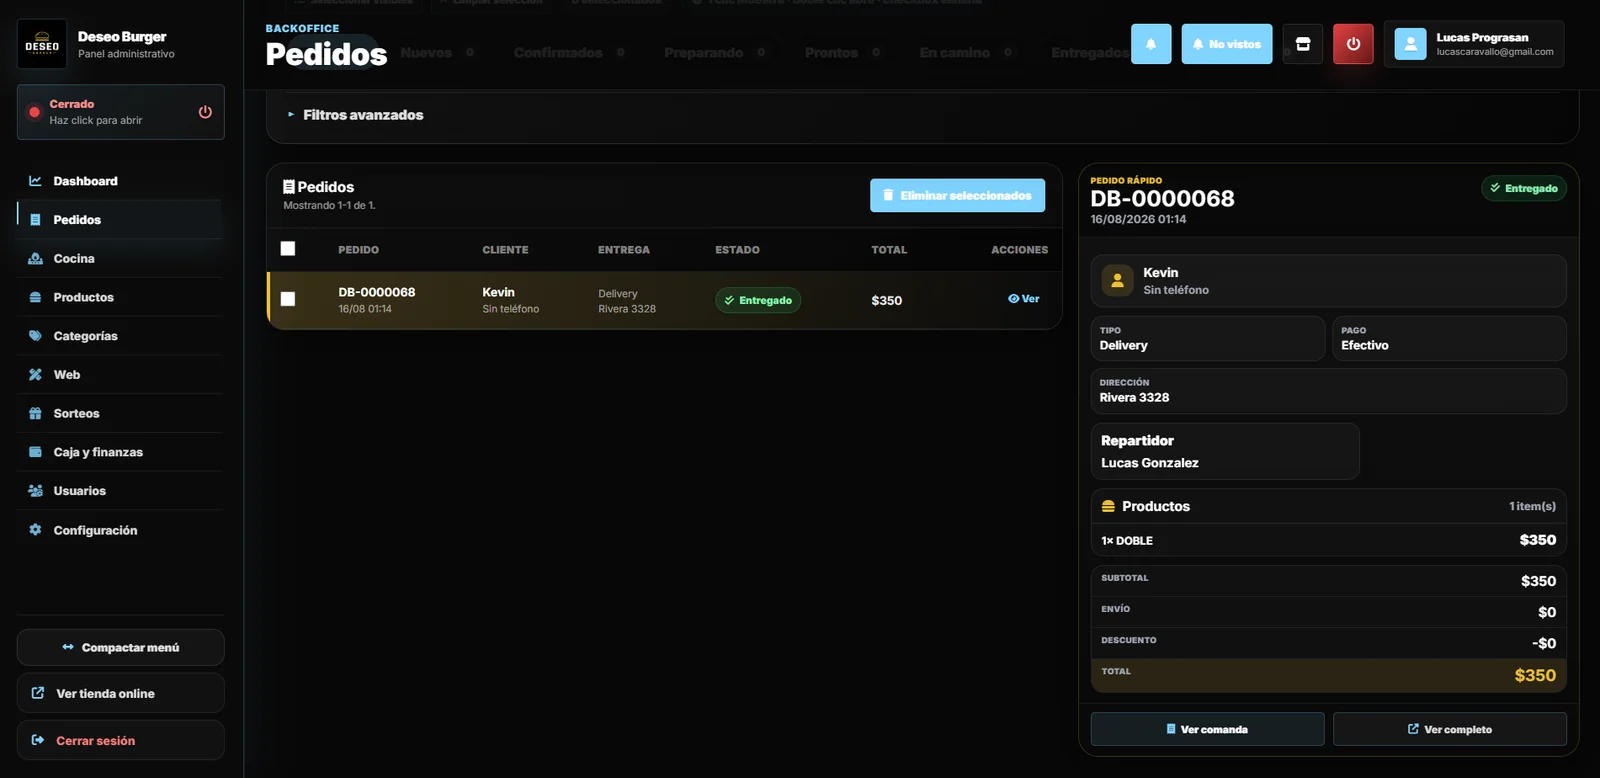Click the store icon in the header
Image resolution: width=1600 pixels, height=778 pixels.
[x=1303, y=44]
